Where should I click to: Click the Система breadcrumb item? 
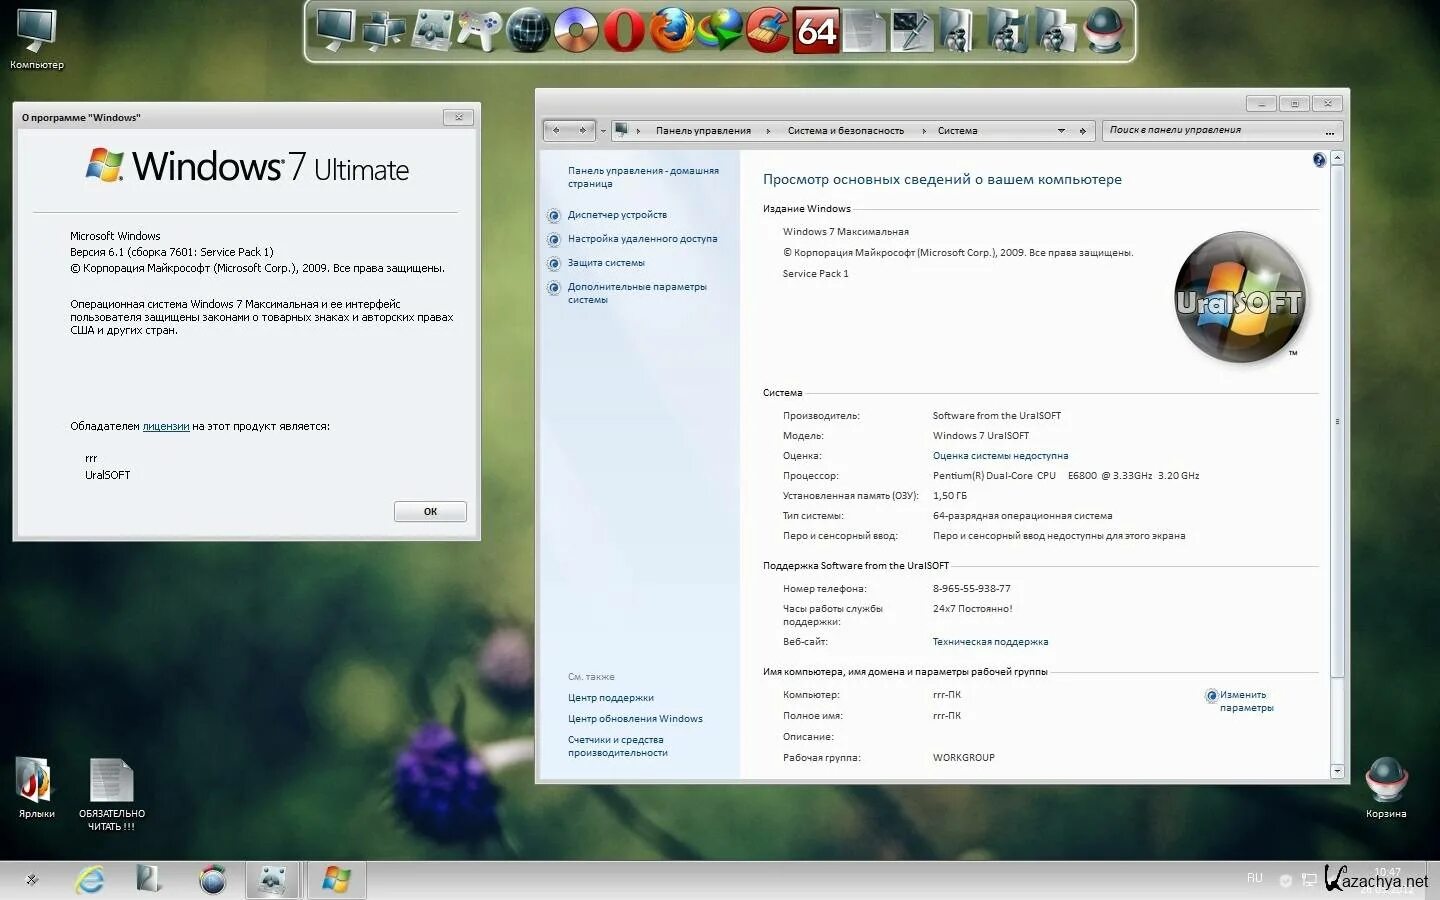tap(957, 131)
